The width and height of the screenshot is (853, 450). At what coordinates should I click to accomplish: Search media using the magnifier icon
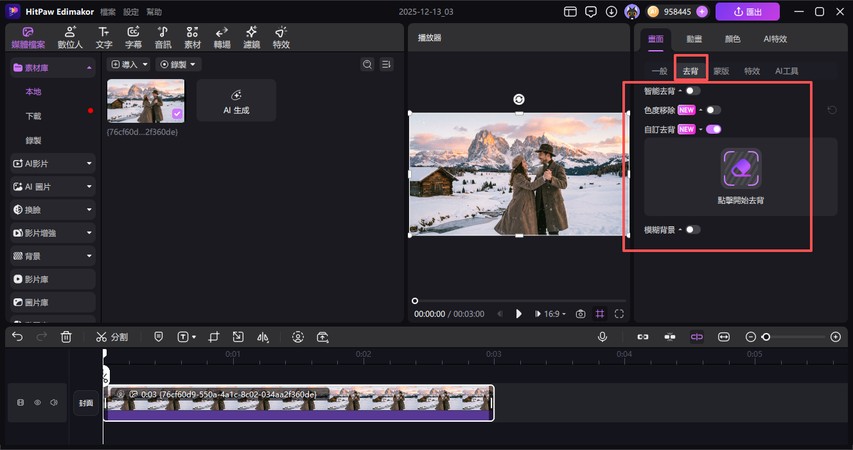click(x=367, y=64)
